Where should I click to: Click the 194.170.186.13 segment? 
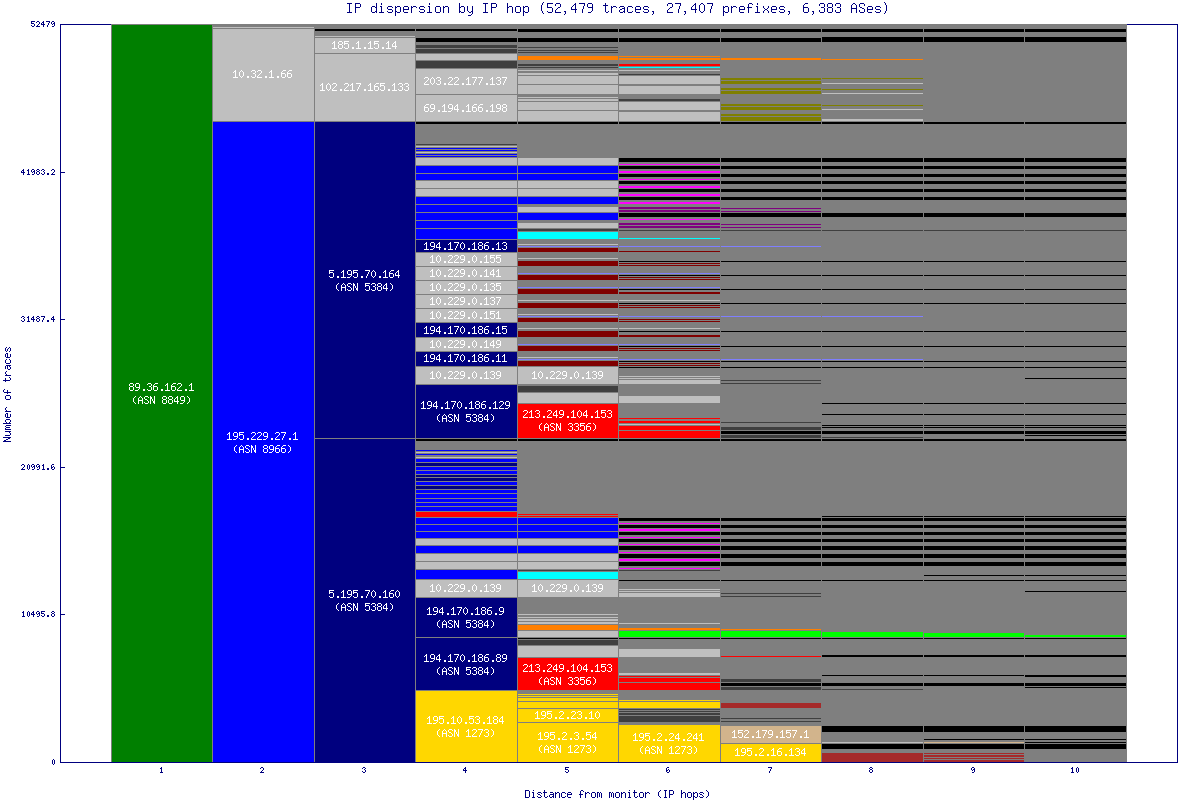tap(465, 246)
